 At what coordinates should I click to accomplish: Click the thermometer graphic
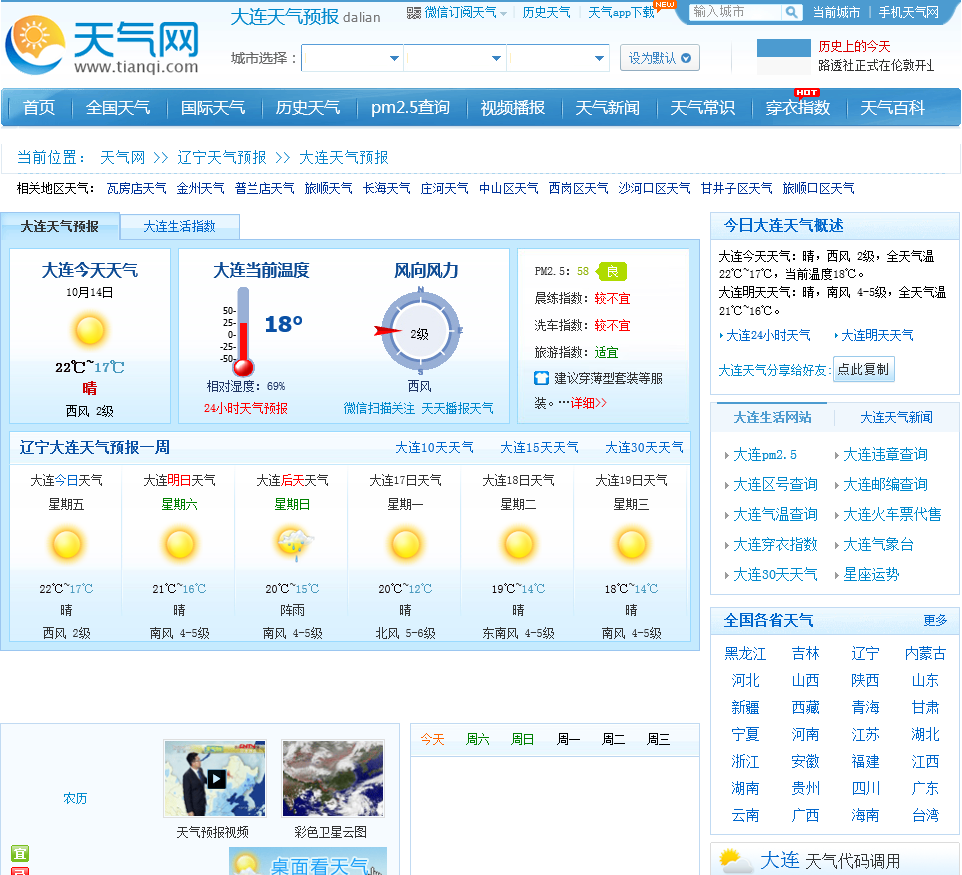tap(243, 331)
